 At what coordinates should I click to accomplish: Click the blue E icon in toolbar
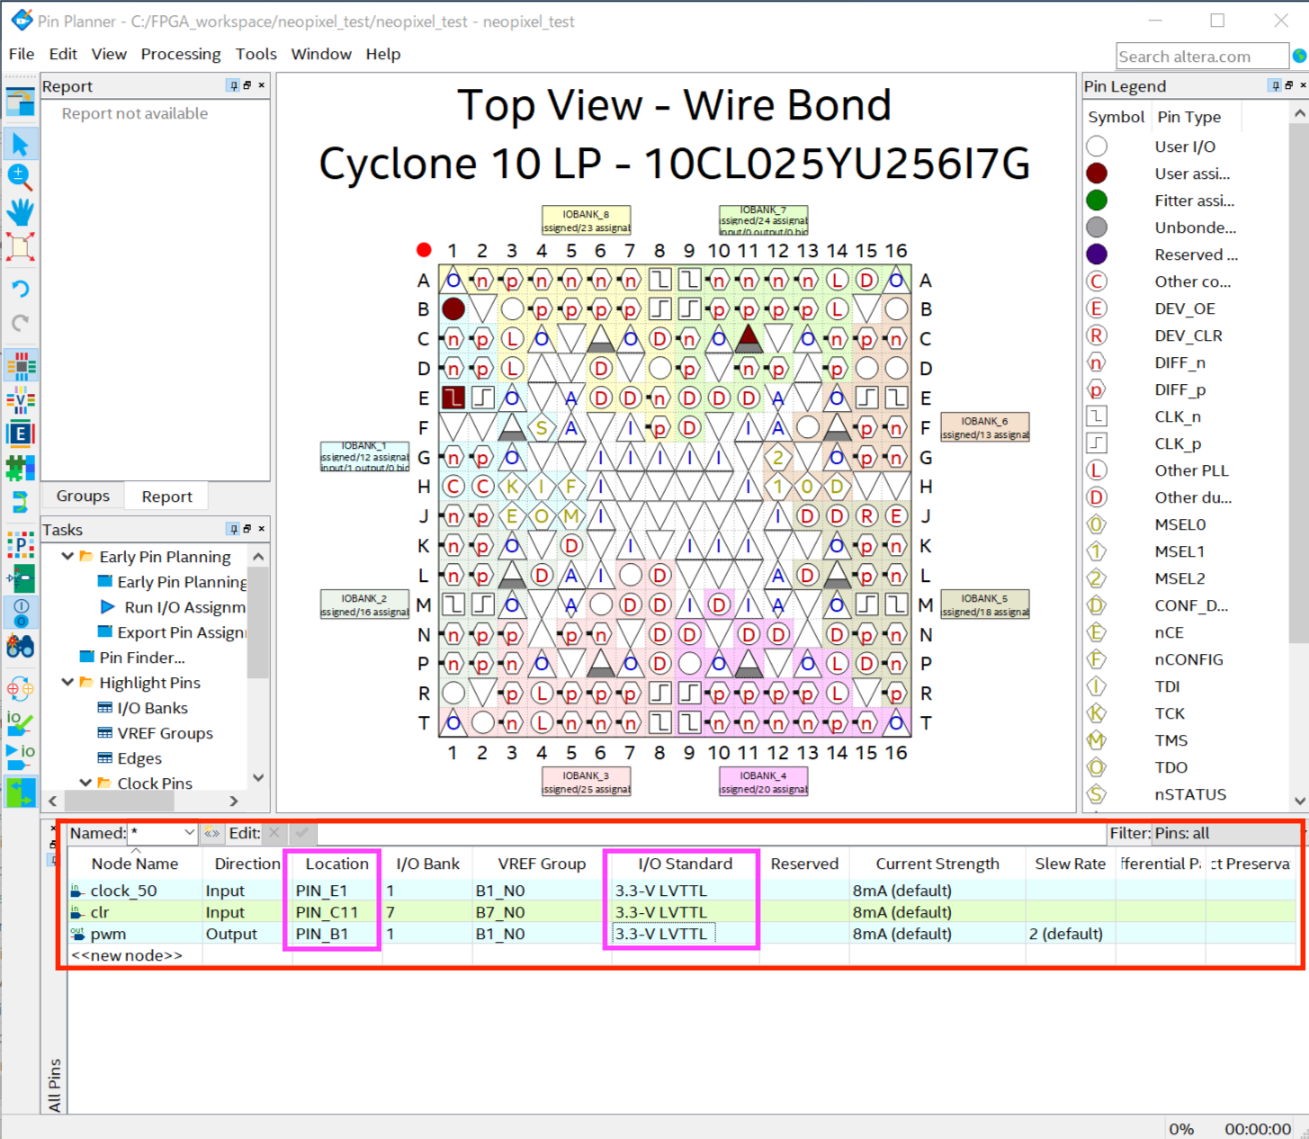pyautogui.click(x=20, y=433)
